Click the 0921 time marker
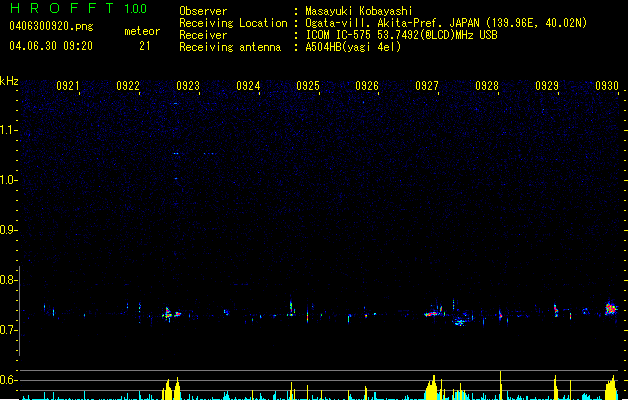 pos(67,86)
